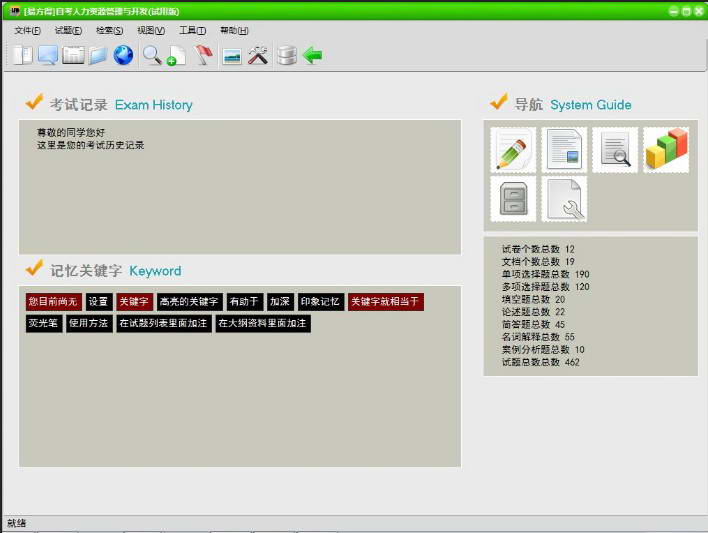
Task: Click the blue folder toolbar icon
Action: [x=98, y=56]
